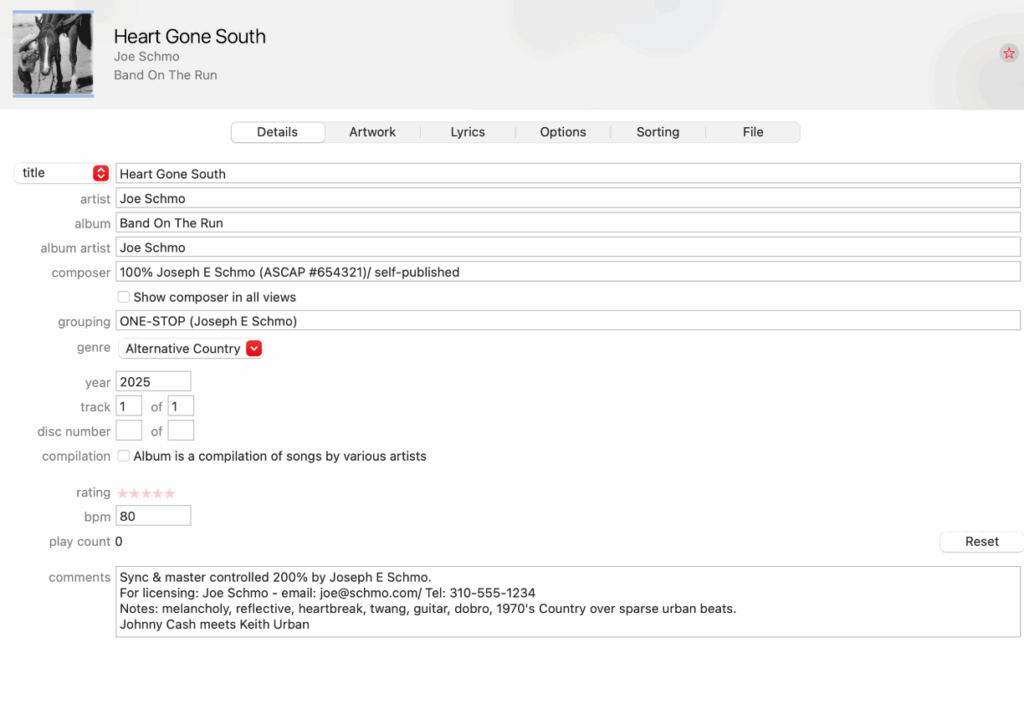
Task: Click the album artist input field
Action: 568,247
